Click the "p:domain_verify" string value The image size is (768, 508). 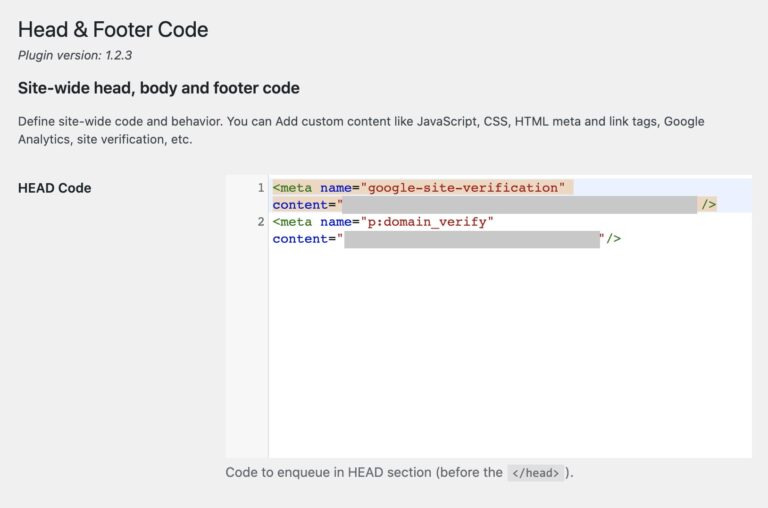click(428, 222)
